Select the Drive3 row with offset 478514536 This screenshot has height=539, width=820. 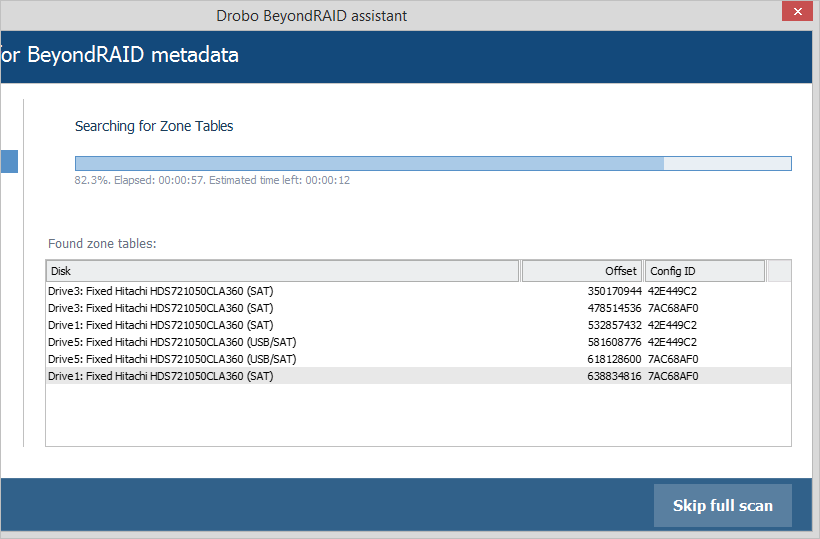[418, 308]
